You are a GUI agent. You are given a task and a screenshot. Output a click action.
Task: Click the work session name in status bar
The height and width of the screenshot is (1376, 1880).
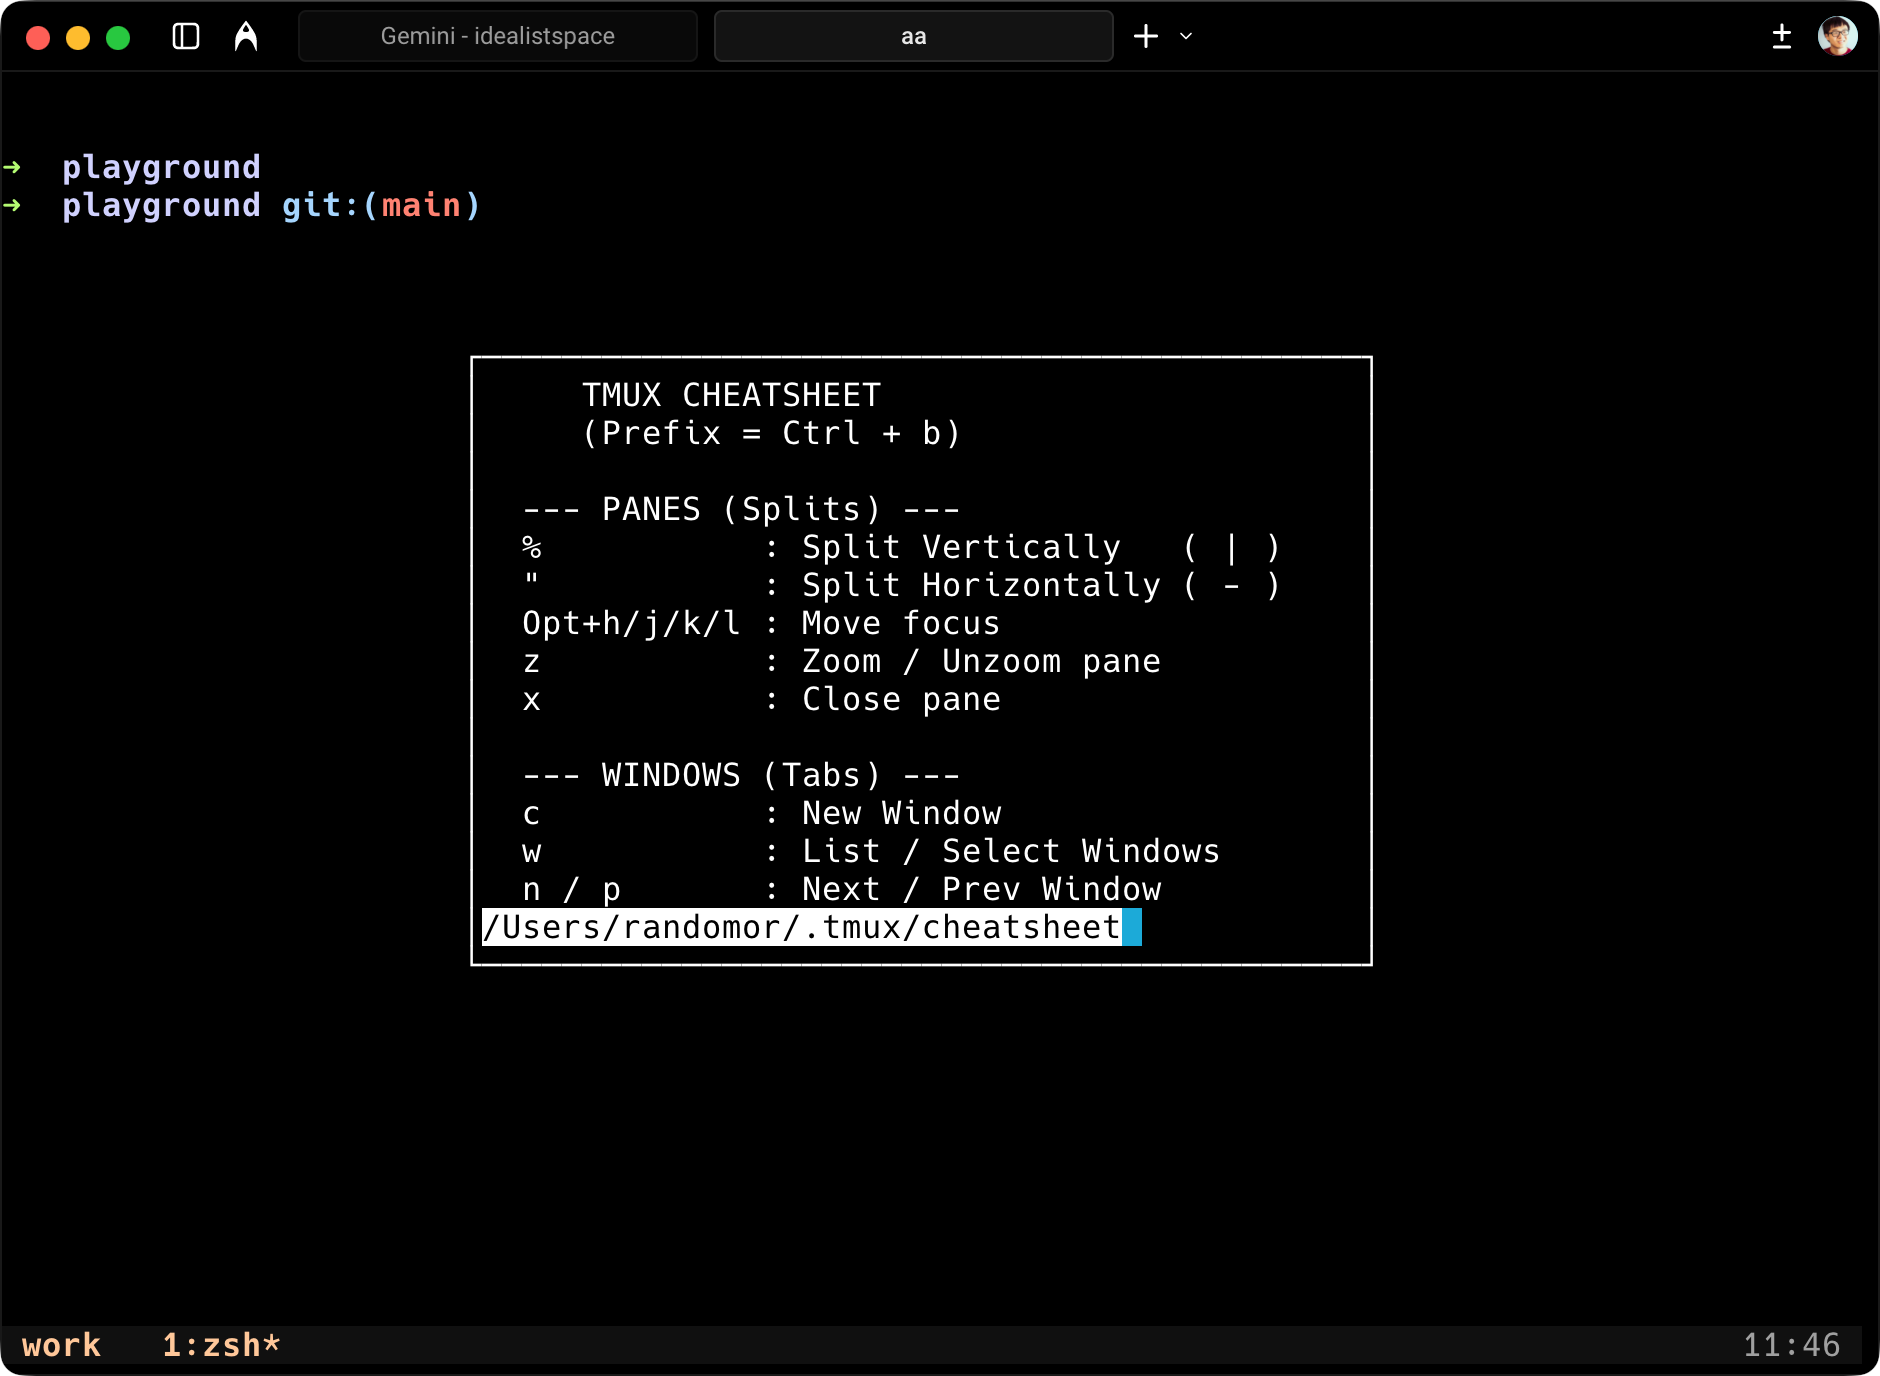(62, 1344)
